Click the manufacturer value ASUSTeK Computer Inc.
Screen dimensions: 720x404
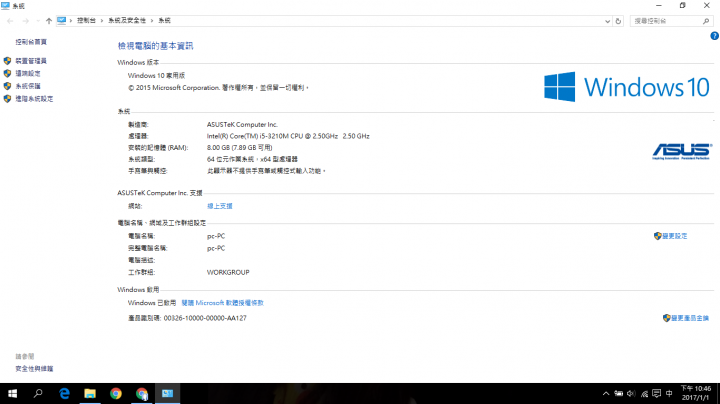pyautogui.click(x=242, y=124)
